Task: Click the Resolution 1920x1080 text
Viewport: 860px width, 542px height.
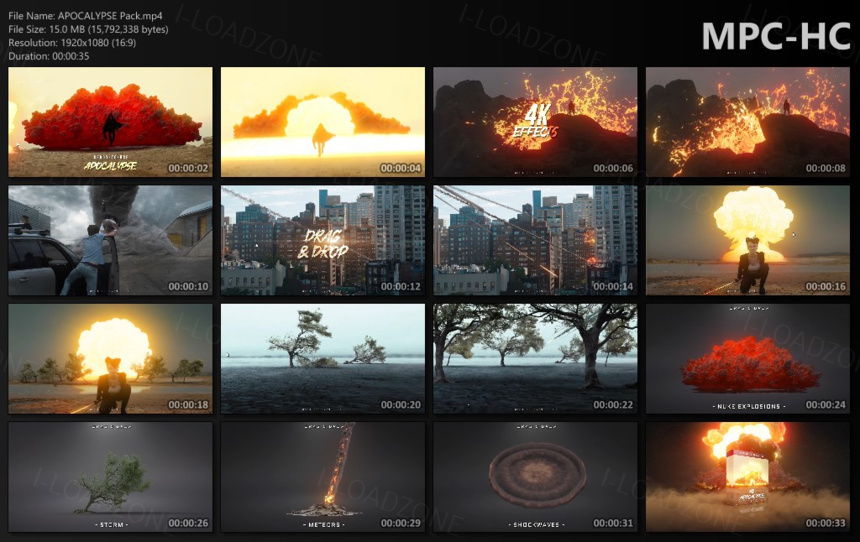Action: click(72, 42)
